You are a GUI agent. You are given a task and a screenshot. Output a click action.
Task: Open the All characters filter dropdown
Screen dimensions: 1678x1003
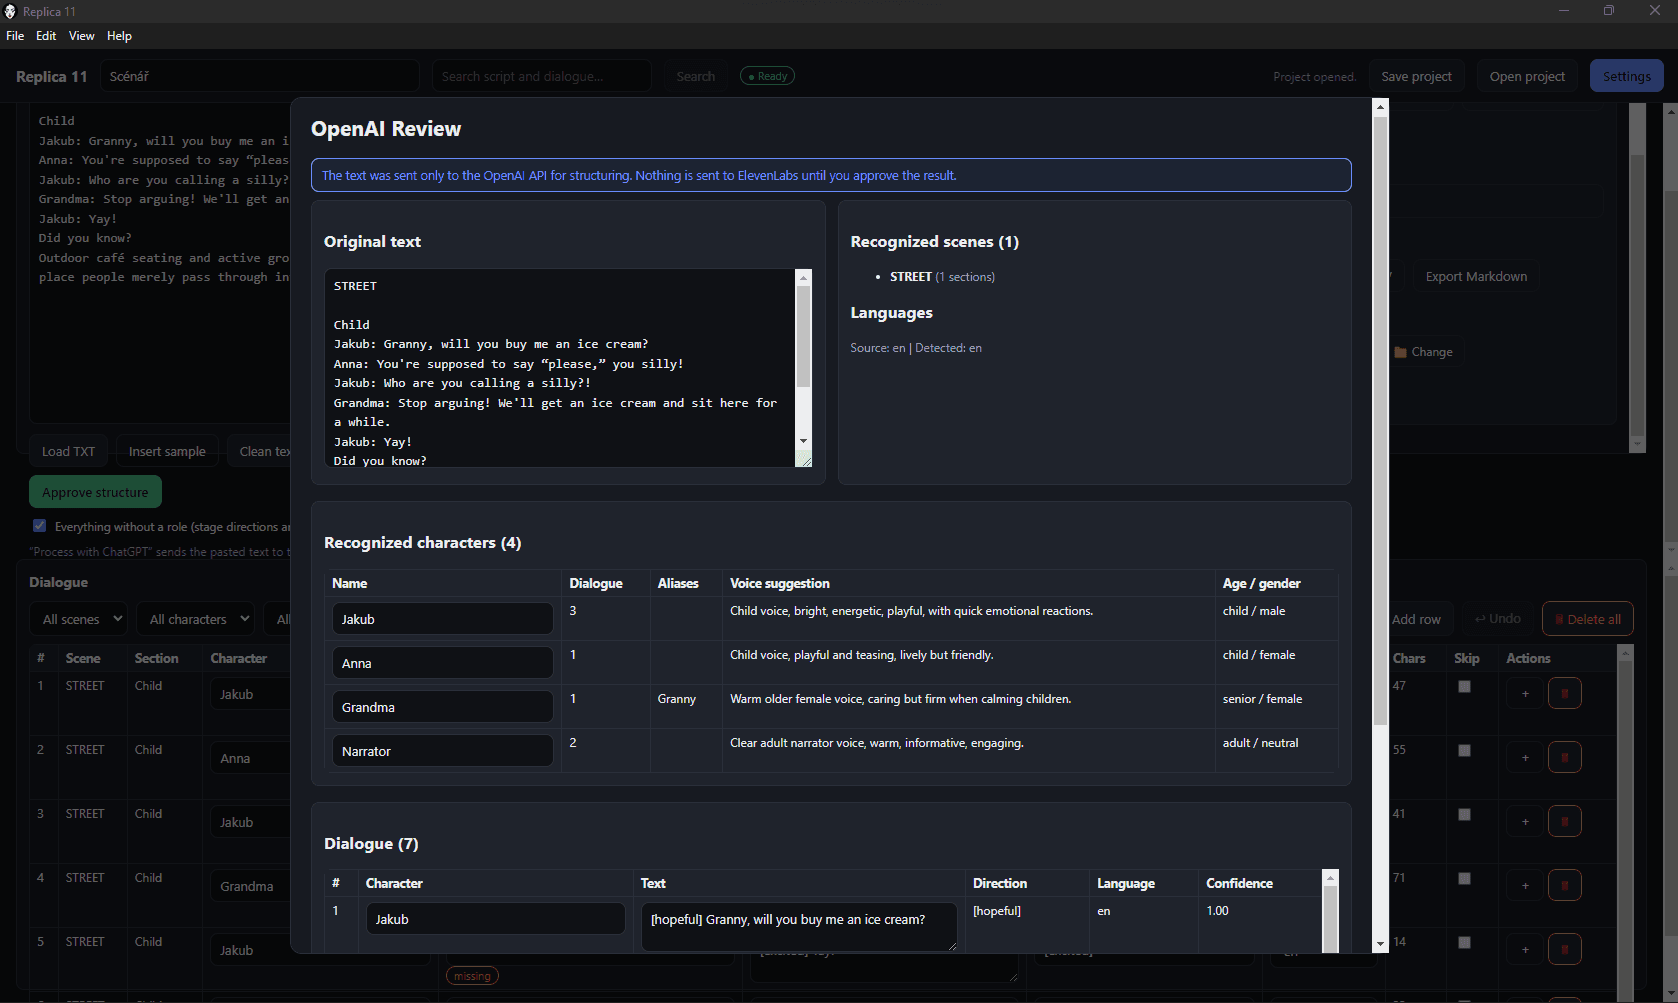tap(195, 619)
